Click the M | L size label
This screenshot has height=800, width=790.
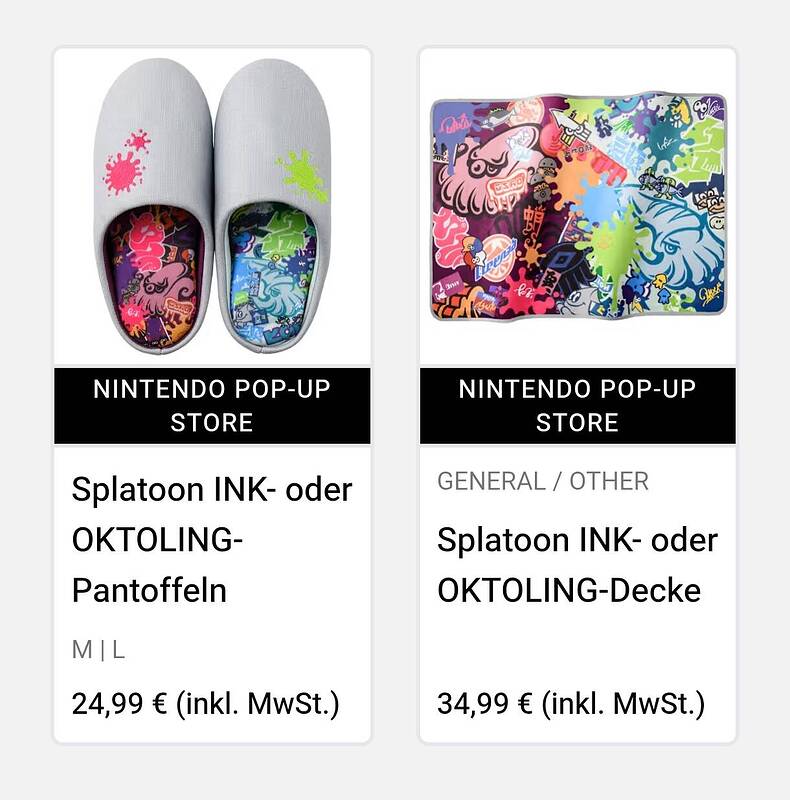(98, 650)
